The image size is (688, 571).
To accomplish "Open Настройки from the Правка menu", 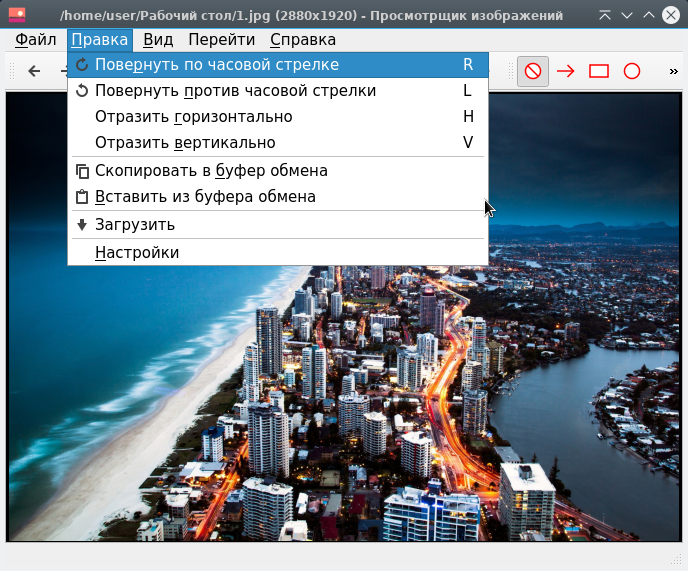I will click(x=137, y=253).
